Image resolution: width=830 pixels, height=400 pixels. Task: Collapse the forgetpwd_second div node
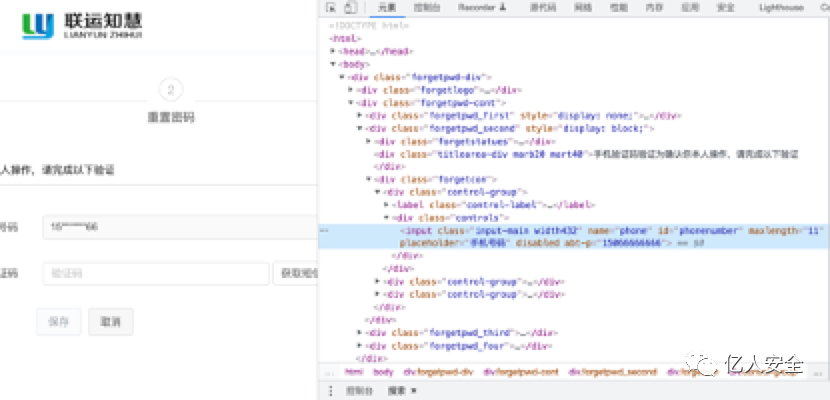[x=360, y=129]
